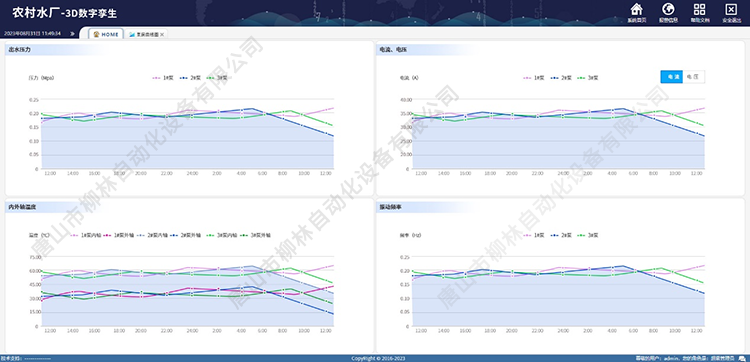Toggle 1#泵 series in 出水压力 chart legend

point(163,77)
